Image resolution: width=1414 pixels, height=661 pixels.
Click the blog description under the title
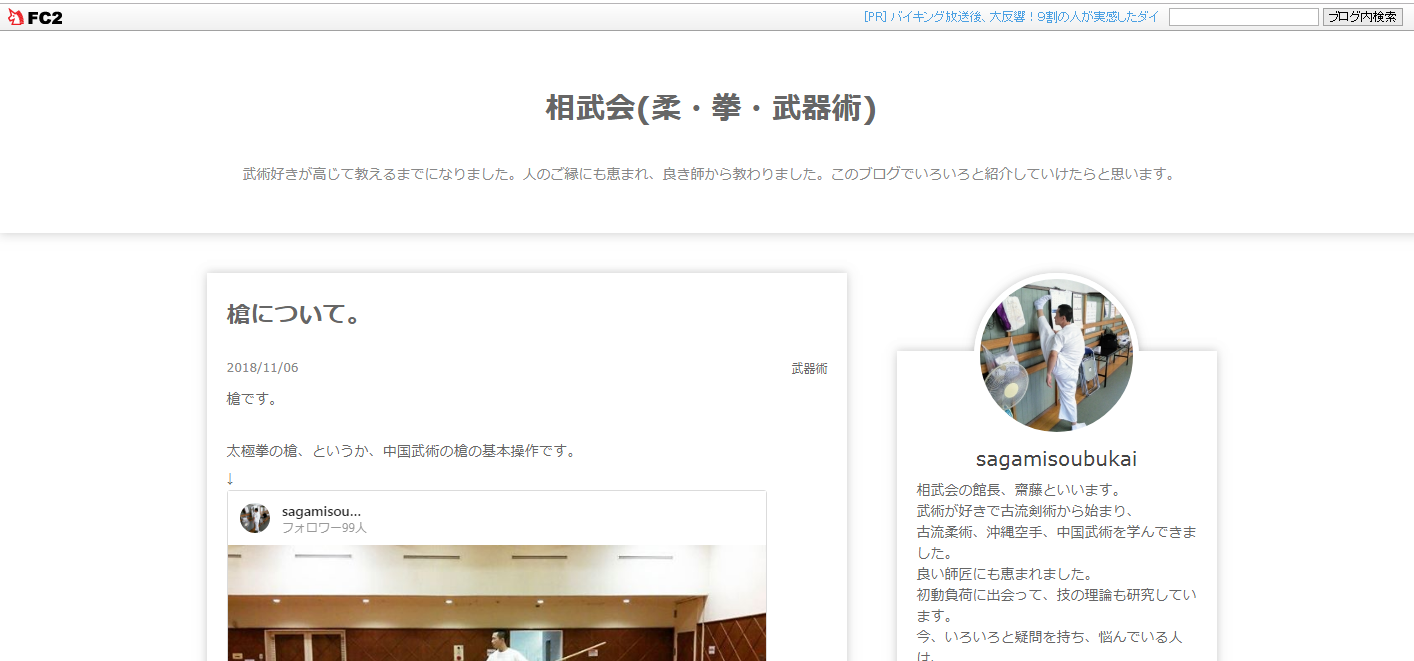pyautogui.click(x=708, y=174)
